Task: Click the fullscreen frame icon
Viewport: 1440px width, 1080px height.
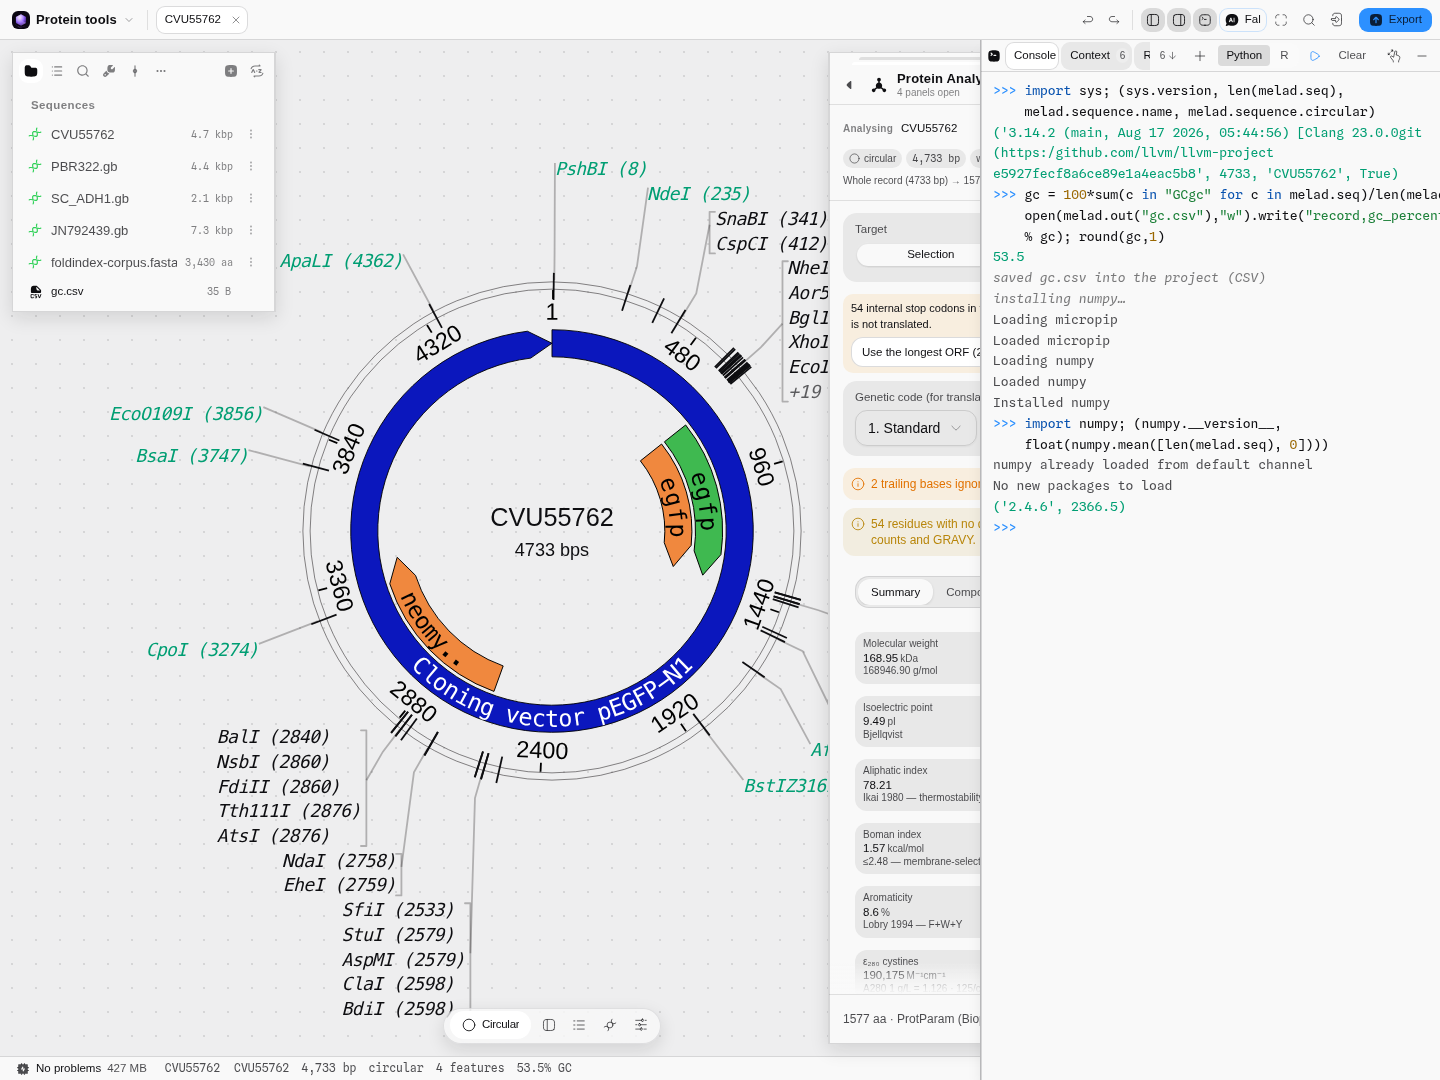Action: tap(1281, 20)
